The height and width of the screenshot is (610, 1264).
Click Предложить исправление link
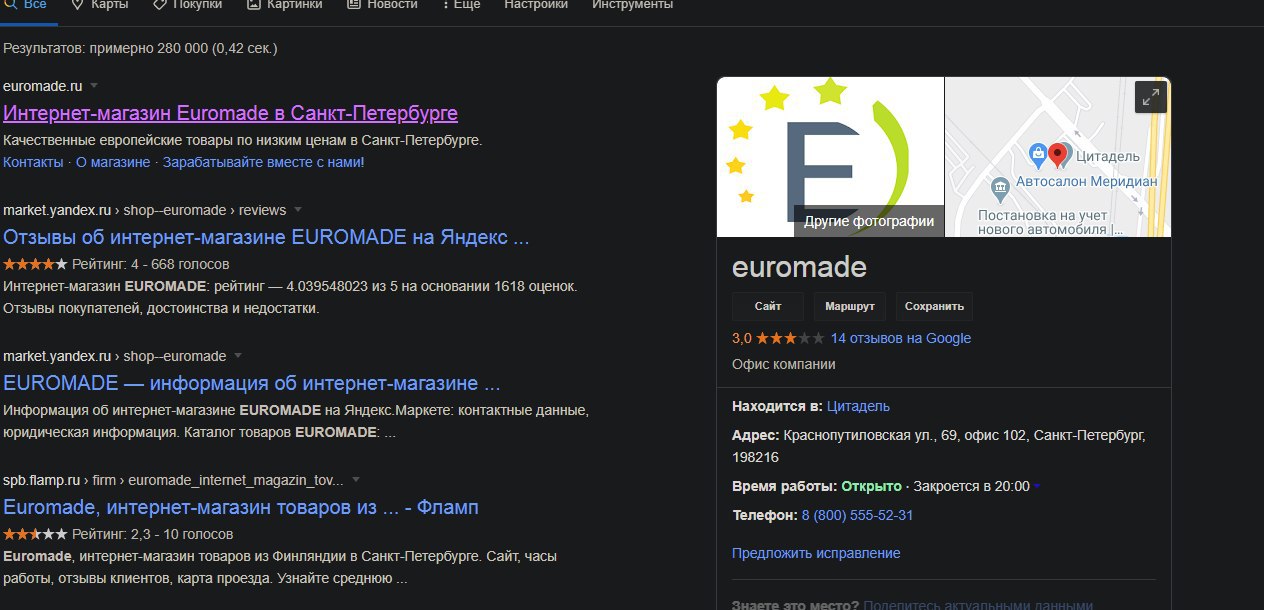(x=816, y=553)
